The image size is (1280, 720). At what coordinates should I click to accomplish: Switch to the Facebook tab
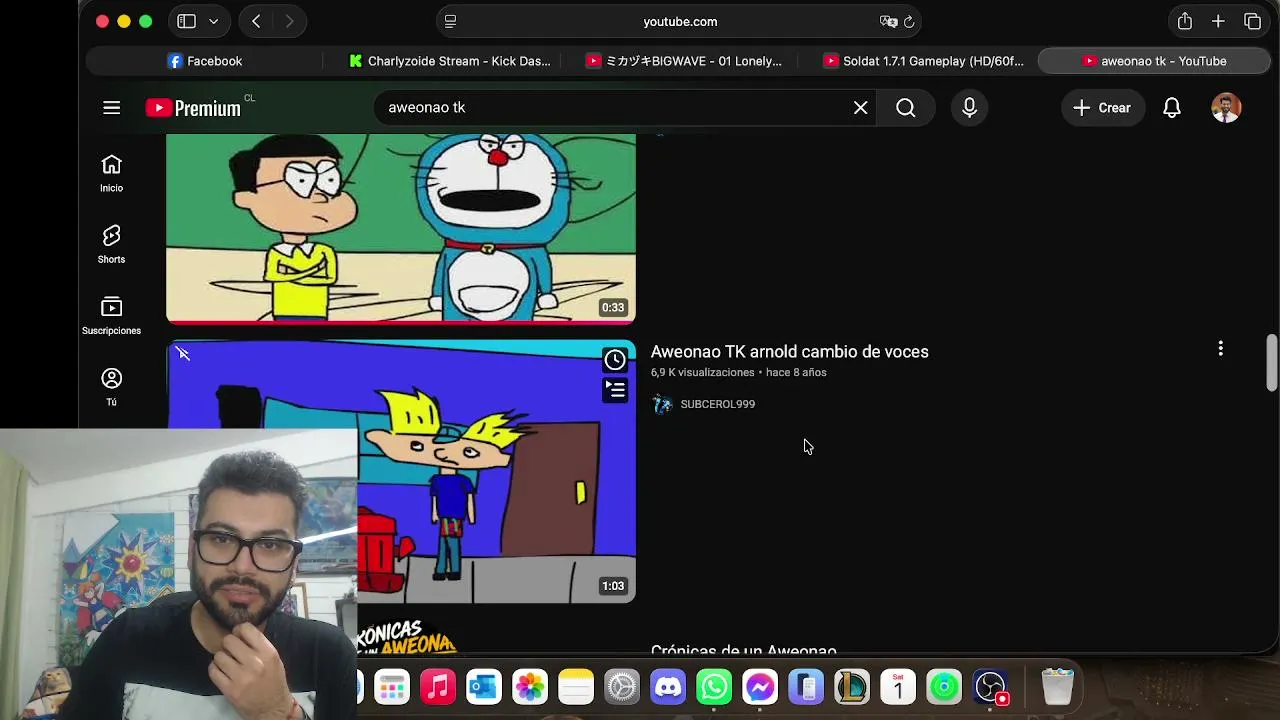[204, 61]
